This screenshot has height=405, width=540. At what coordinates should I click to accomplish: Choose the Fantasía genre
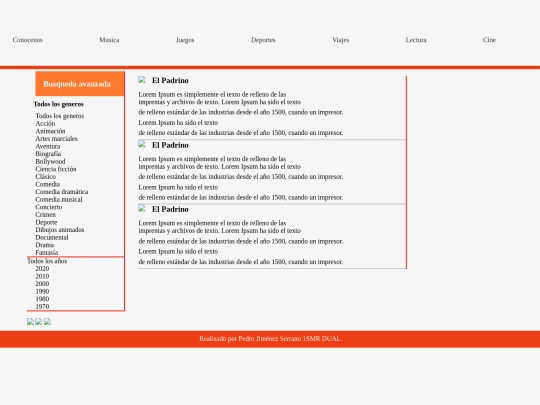(46, 252)
